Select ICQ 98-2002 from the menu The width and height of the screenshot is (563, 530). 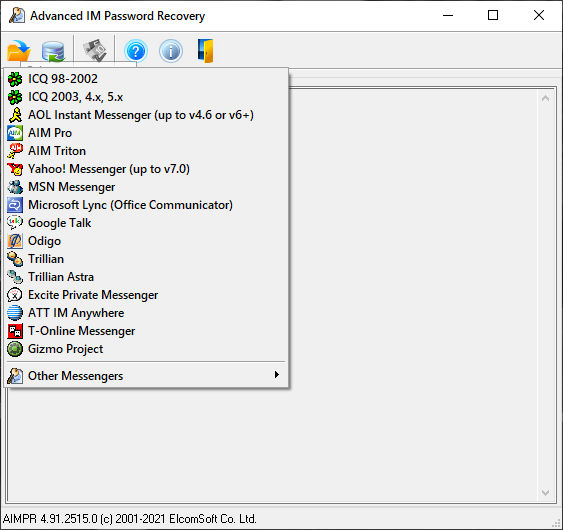point(146,79)
